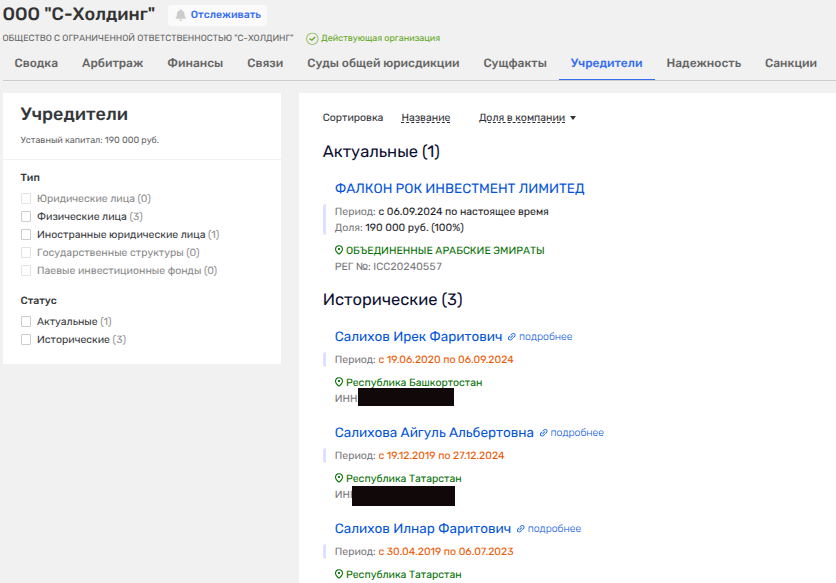Screen dimensions: 836x583
Task: Check the Иностранные юридические лица filter
Action: point(26,234)
